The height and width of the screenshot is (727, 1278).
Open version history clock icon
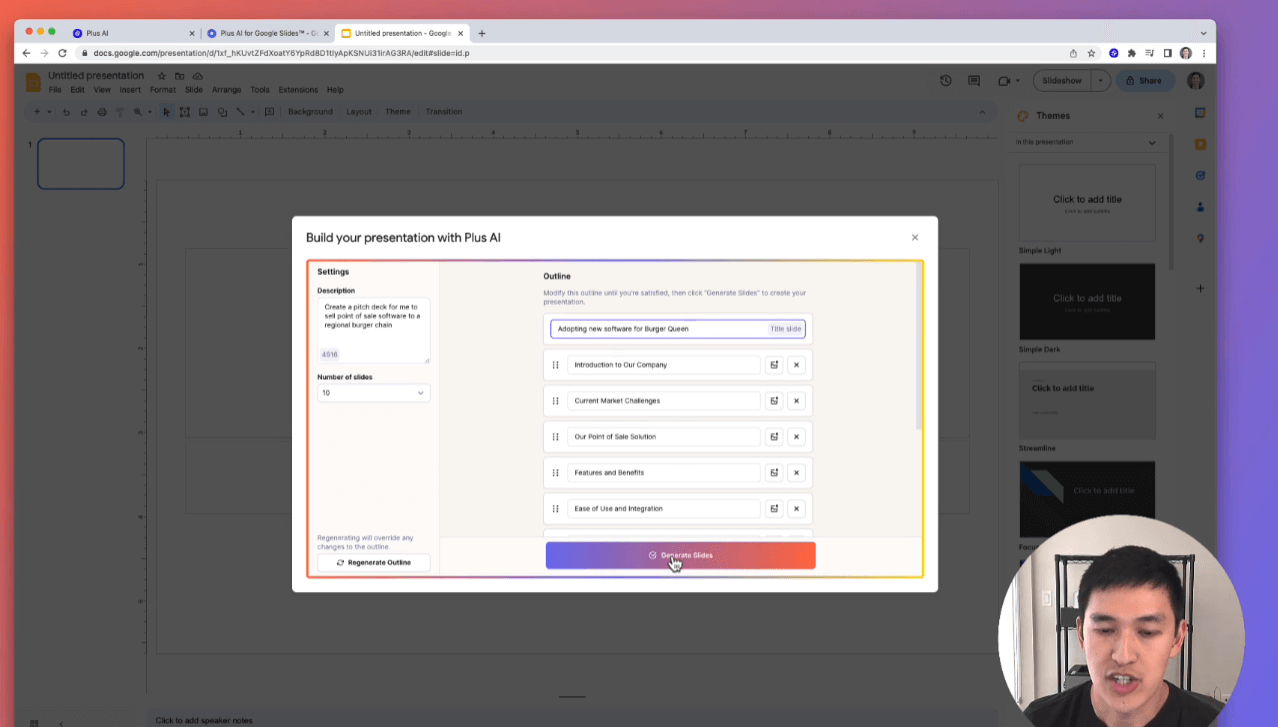(x=945, y=81)
